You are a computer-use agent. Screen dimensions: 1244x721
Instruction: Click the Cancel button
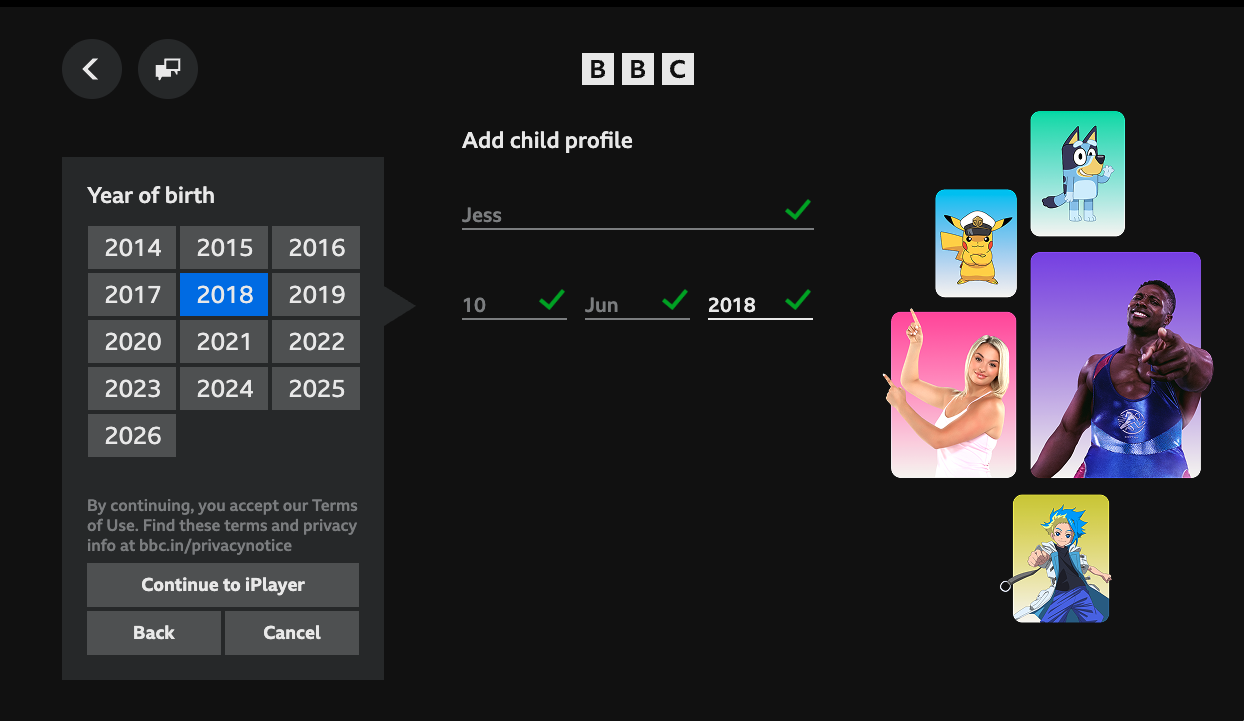[292, 633]
